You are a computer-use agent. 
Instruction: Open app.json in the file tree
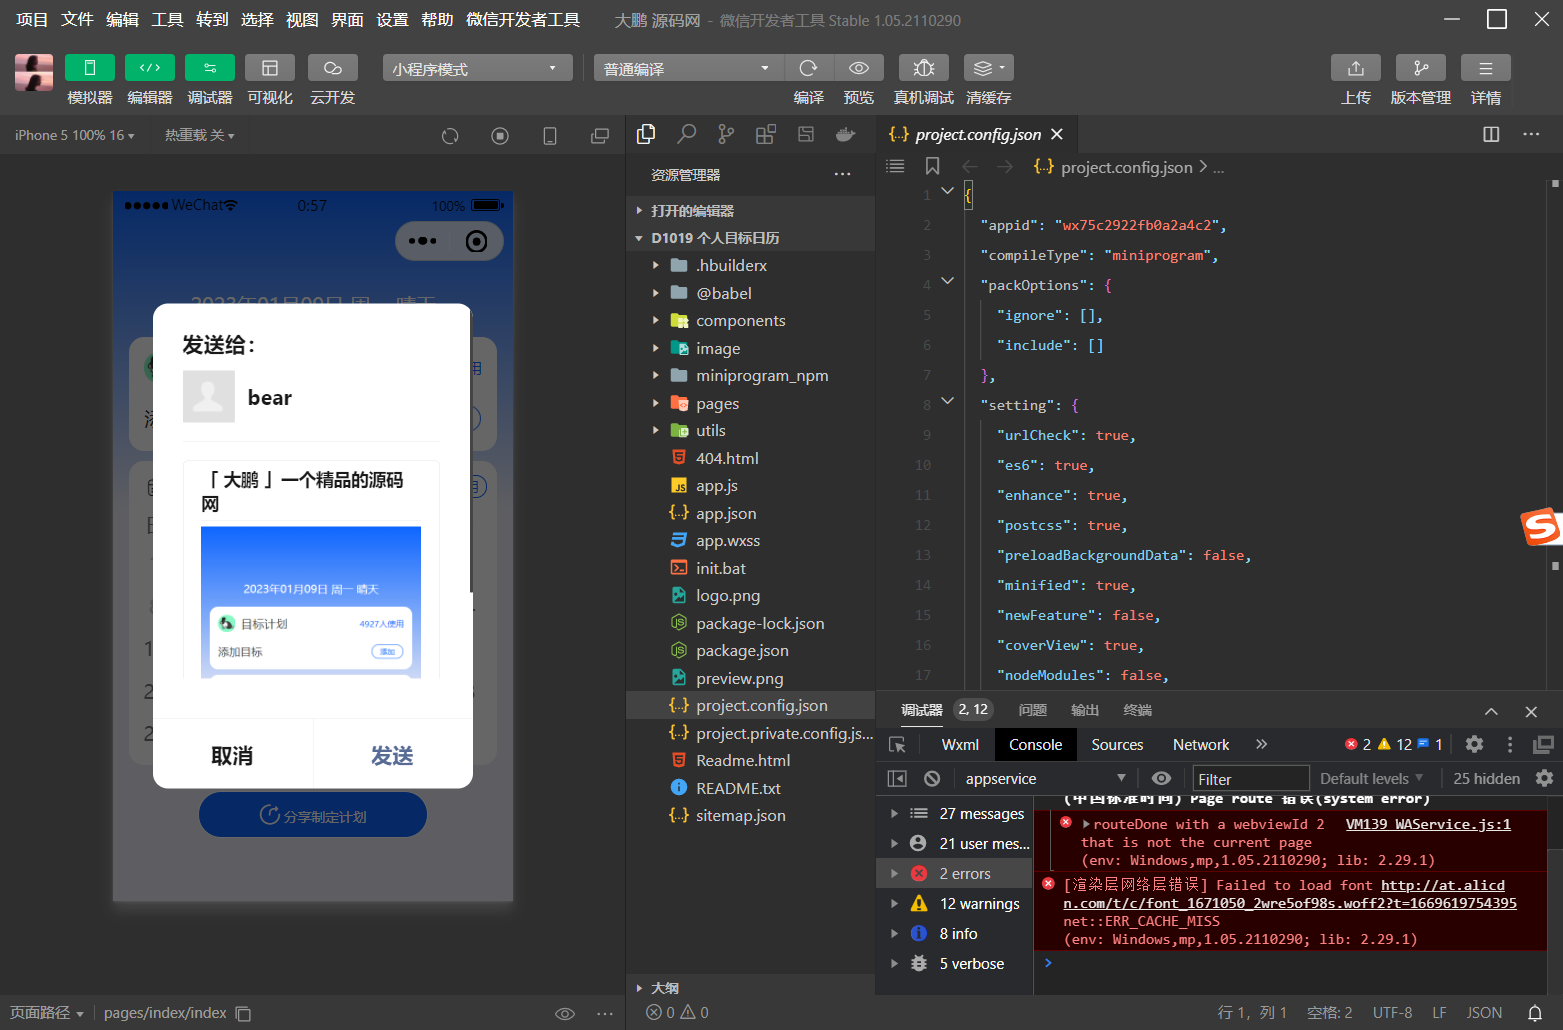726,513
